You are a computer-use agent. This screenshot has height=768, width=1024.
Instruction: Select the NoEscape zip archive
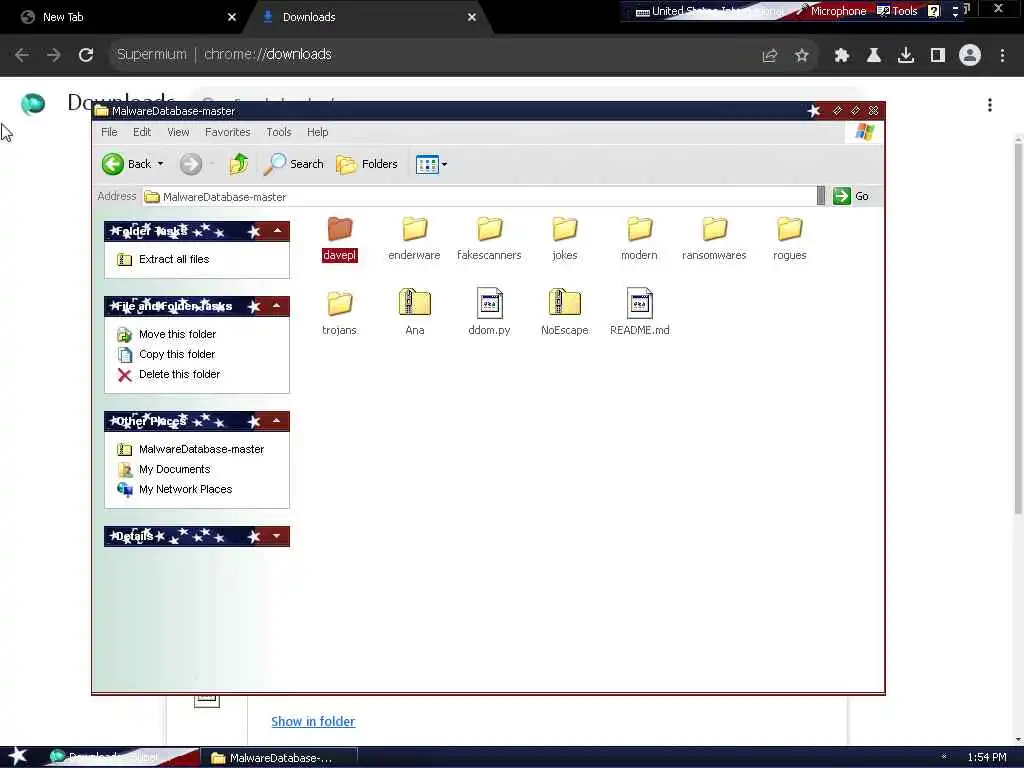(565, 313)
